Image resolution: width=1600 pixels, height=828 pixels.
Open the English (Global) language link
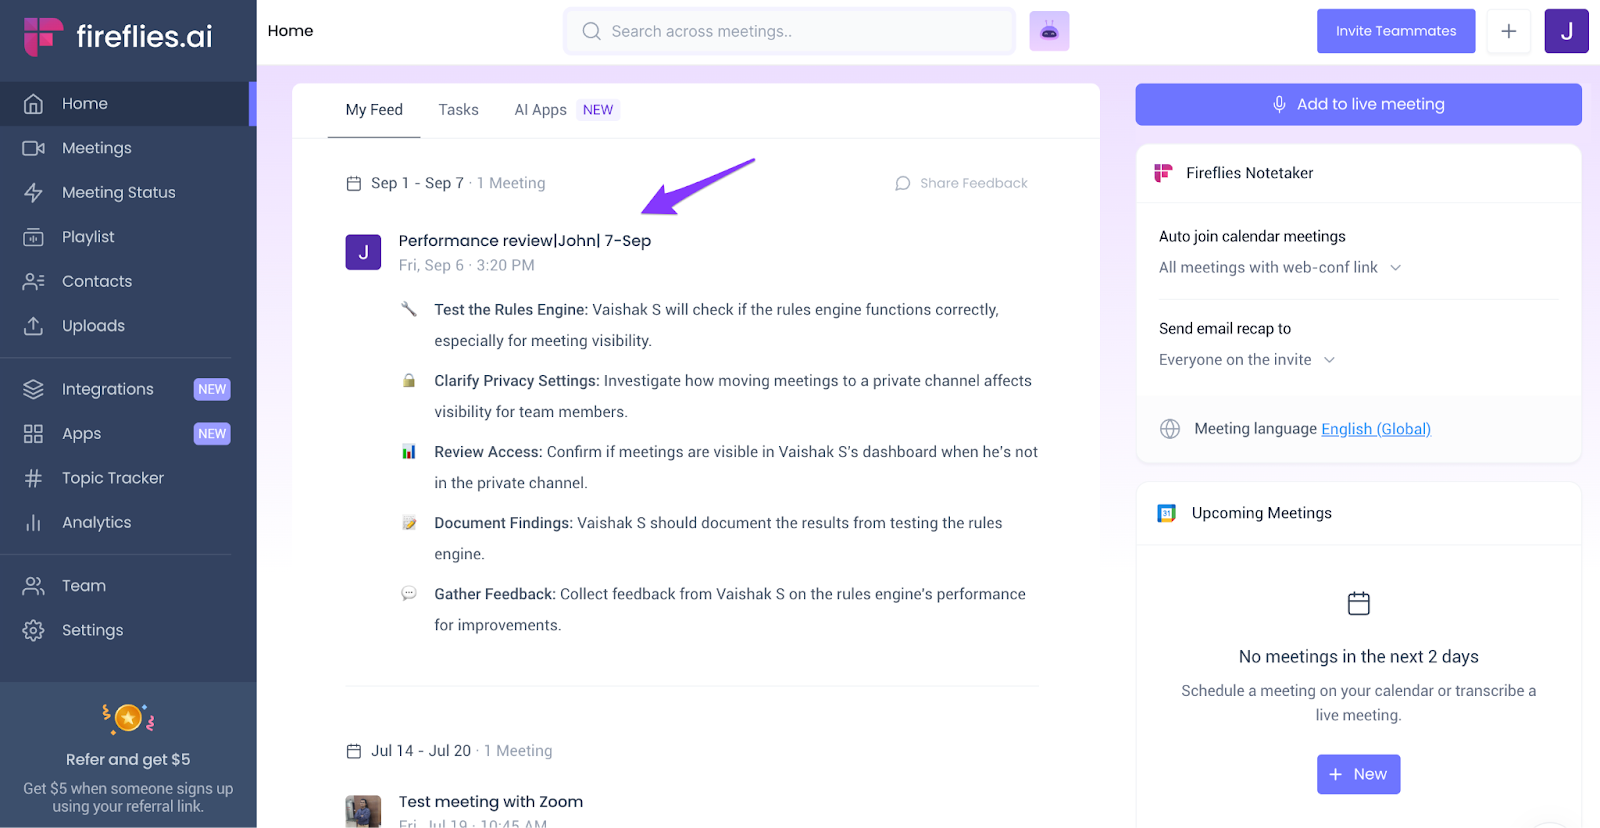point(1376,429)
